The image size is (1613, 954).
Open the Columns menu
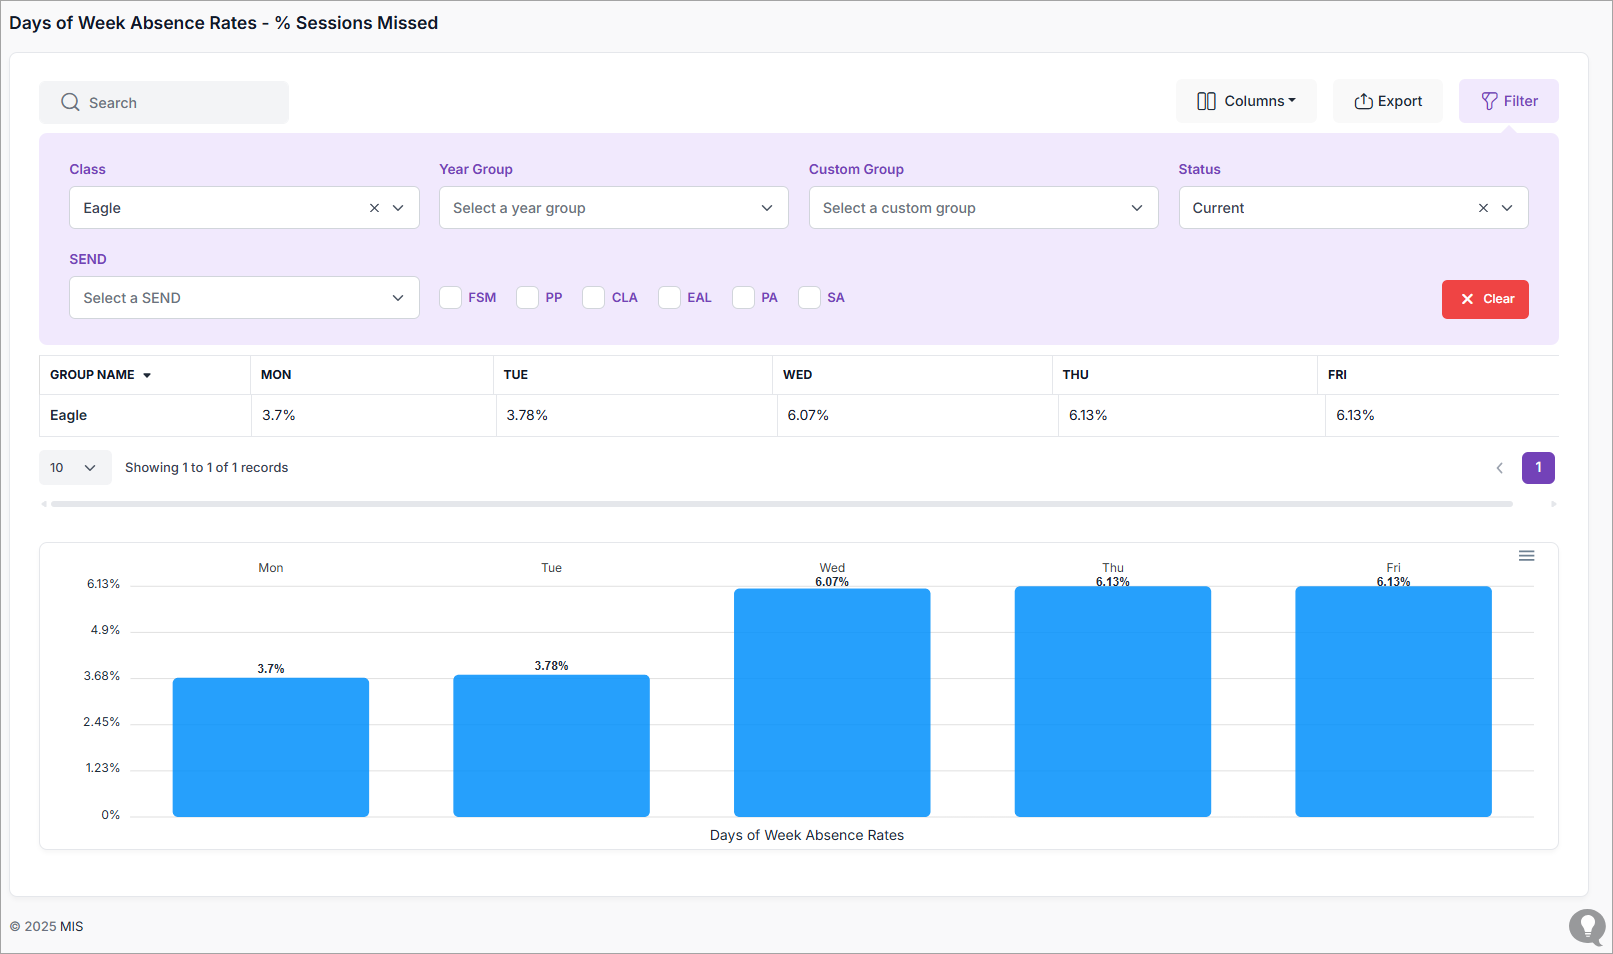[1246, 101]
